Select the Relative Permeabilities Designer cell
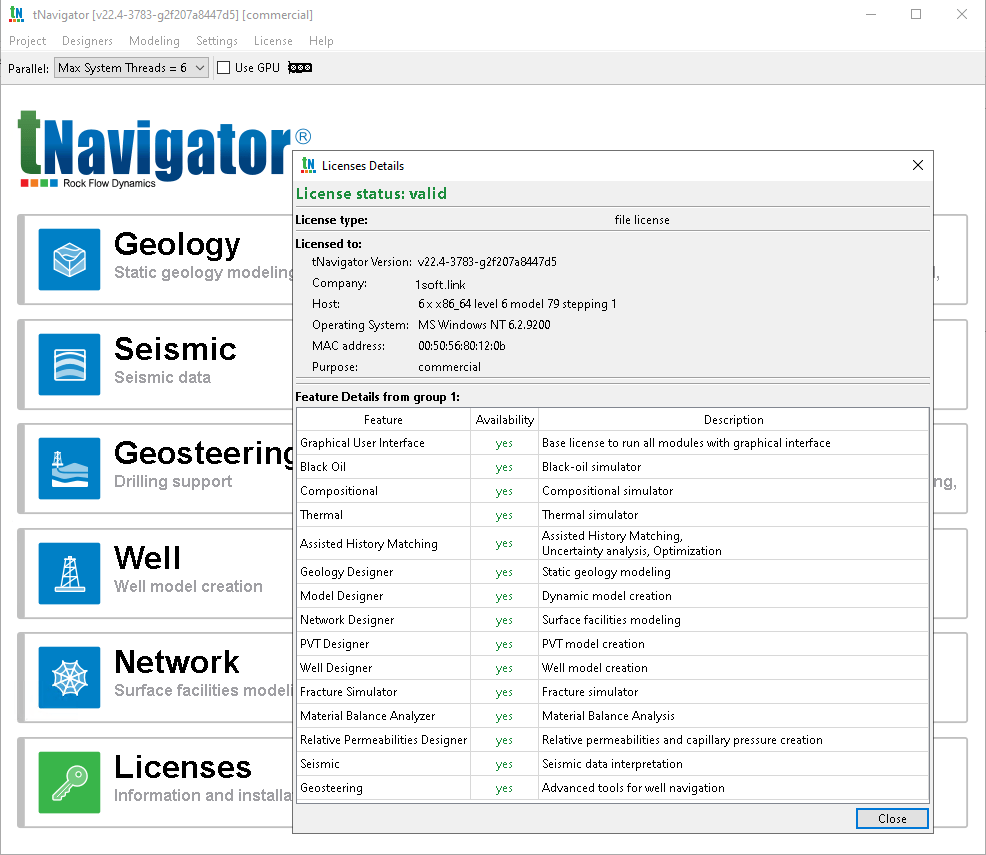The image size is (986, 855). point(384,740)
